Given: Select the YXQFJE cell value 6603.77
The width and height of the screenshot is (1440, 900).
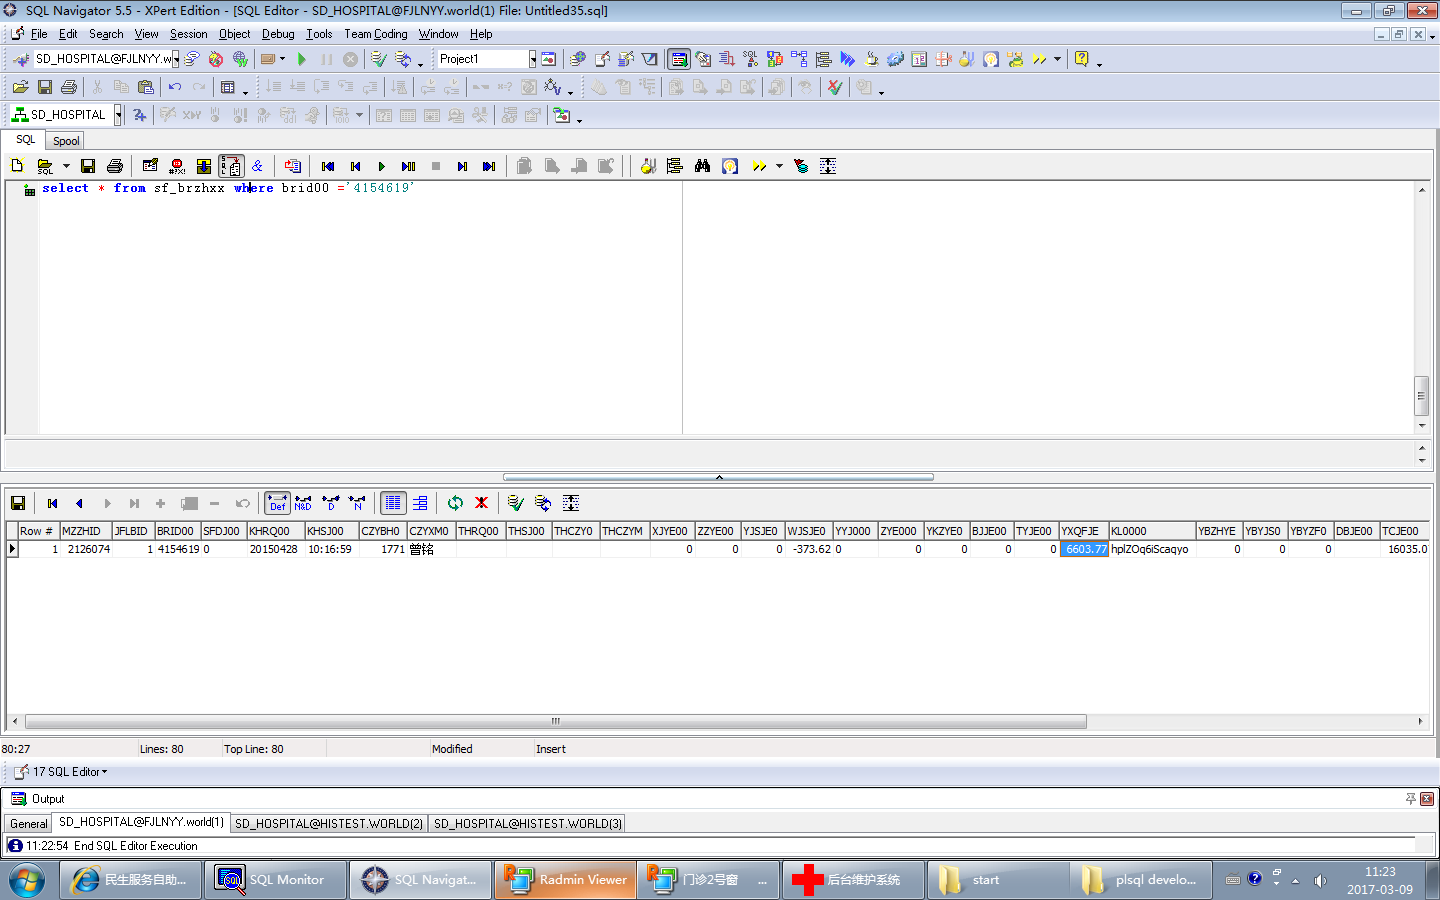Looking at the screenshot, I should (x=1084, y=549).
